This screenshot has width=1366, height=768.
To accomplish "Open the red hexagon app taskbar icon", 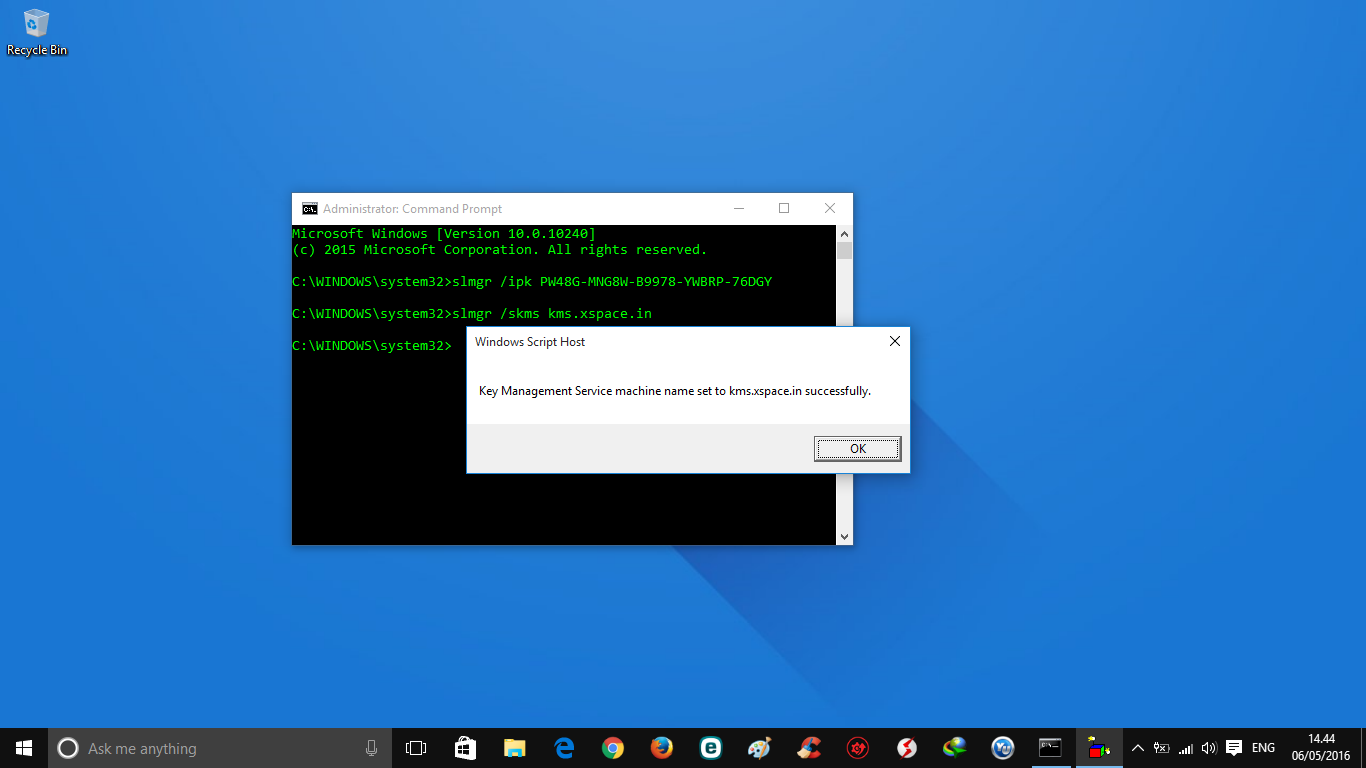I will (858, 748).
